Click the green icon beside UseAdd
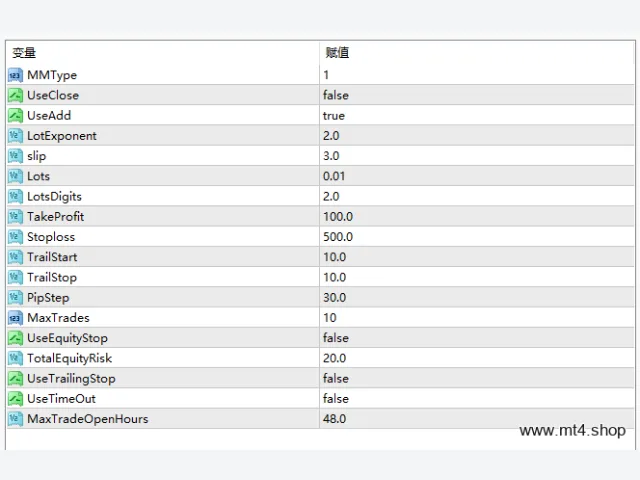The width and height of the screenshot is (640, 480). tap(15, 116)
